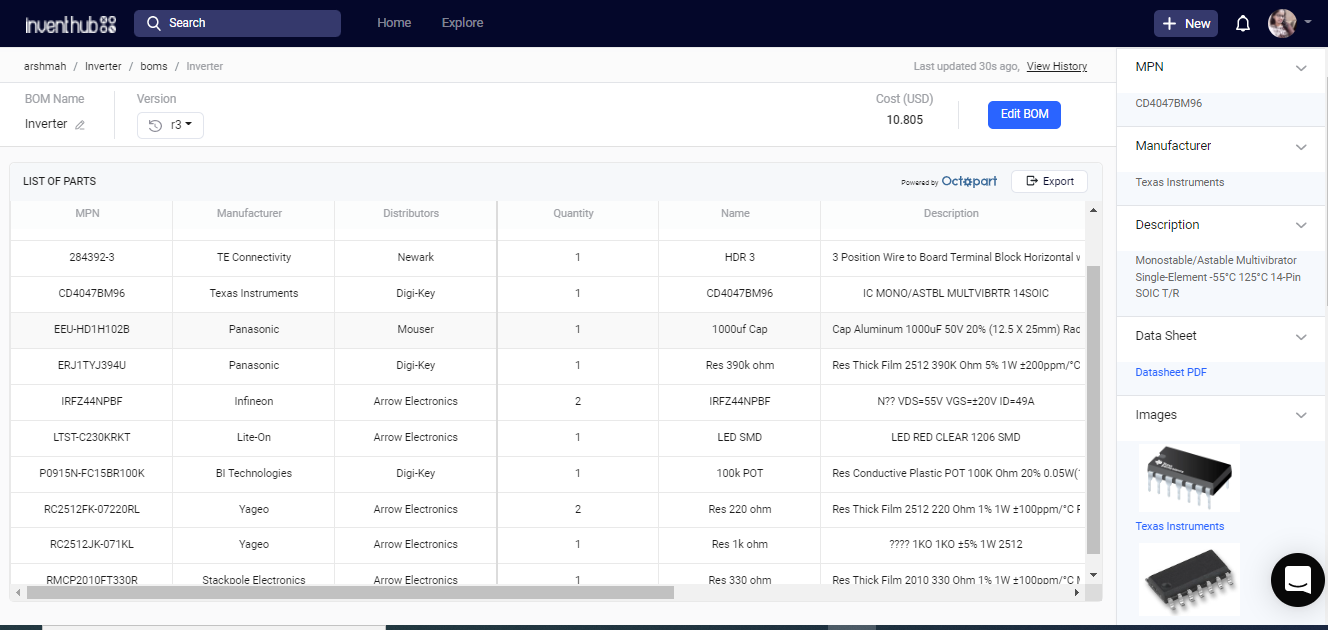
Task: Select the CD4047BM96 MPN cell
Action: (x=92, y=294)
